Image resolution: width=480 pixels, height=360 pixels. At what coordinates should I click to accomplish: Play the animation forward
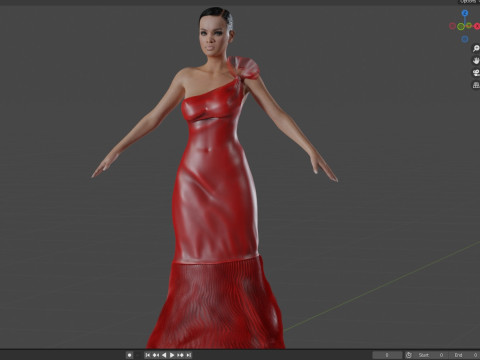(172, 355)
